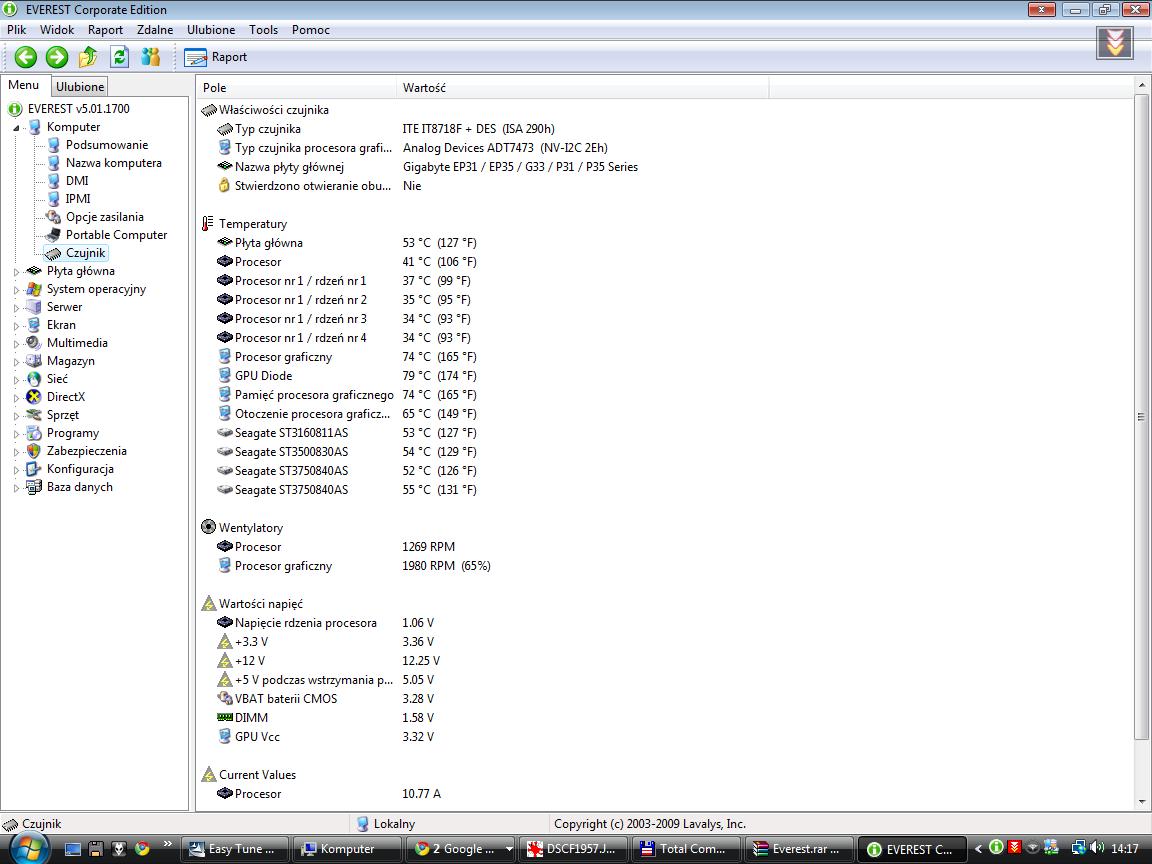The height and width of the screenshot is (864, 1152).
Task: Click the Windows Start orb
Action: (28, 849)
